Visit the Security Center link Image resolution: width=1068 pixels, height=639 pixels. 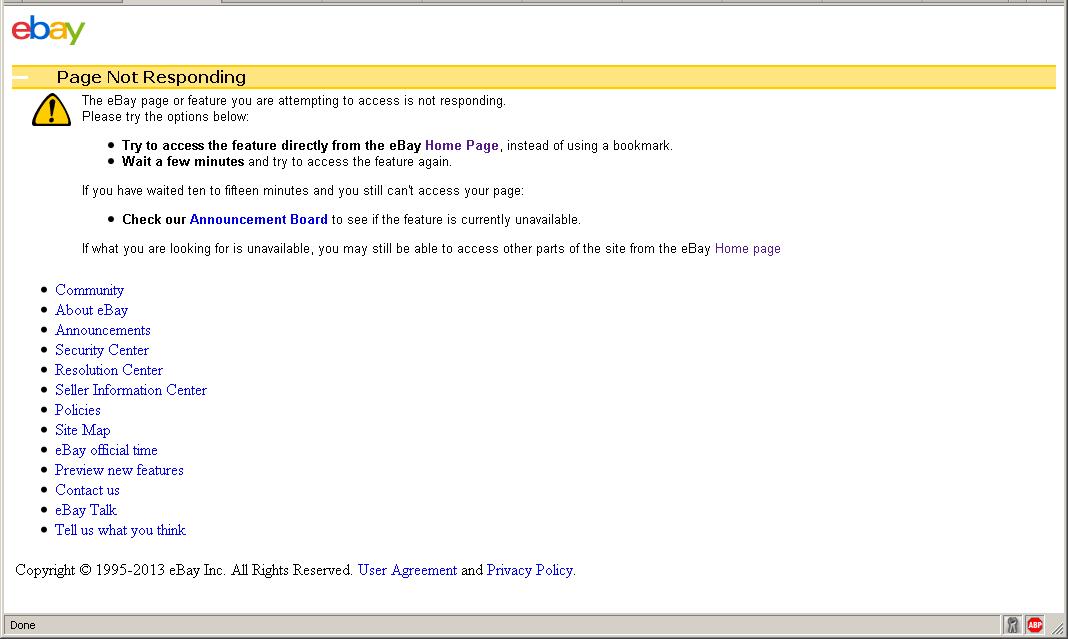(101, 350)
